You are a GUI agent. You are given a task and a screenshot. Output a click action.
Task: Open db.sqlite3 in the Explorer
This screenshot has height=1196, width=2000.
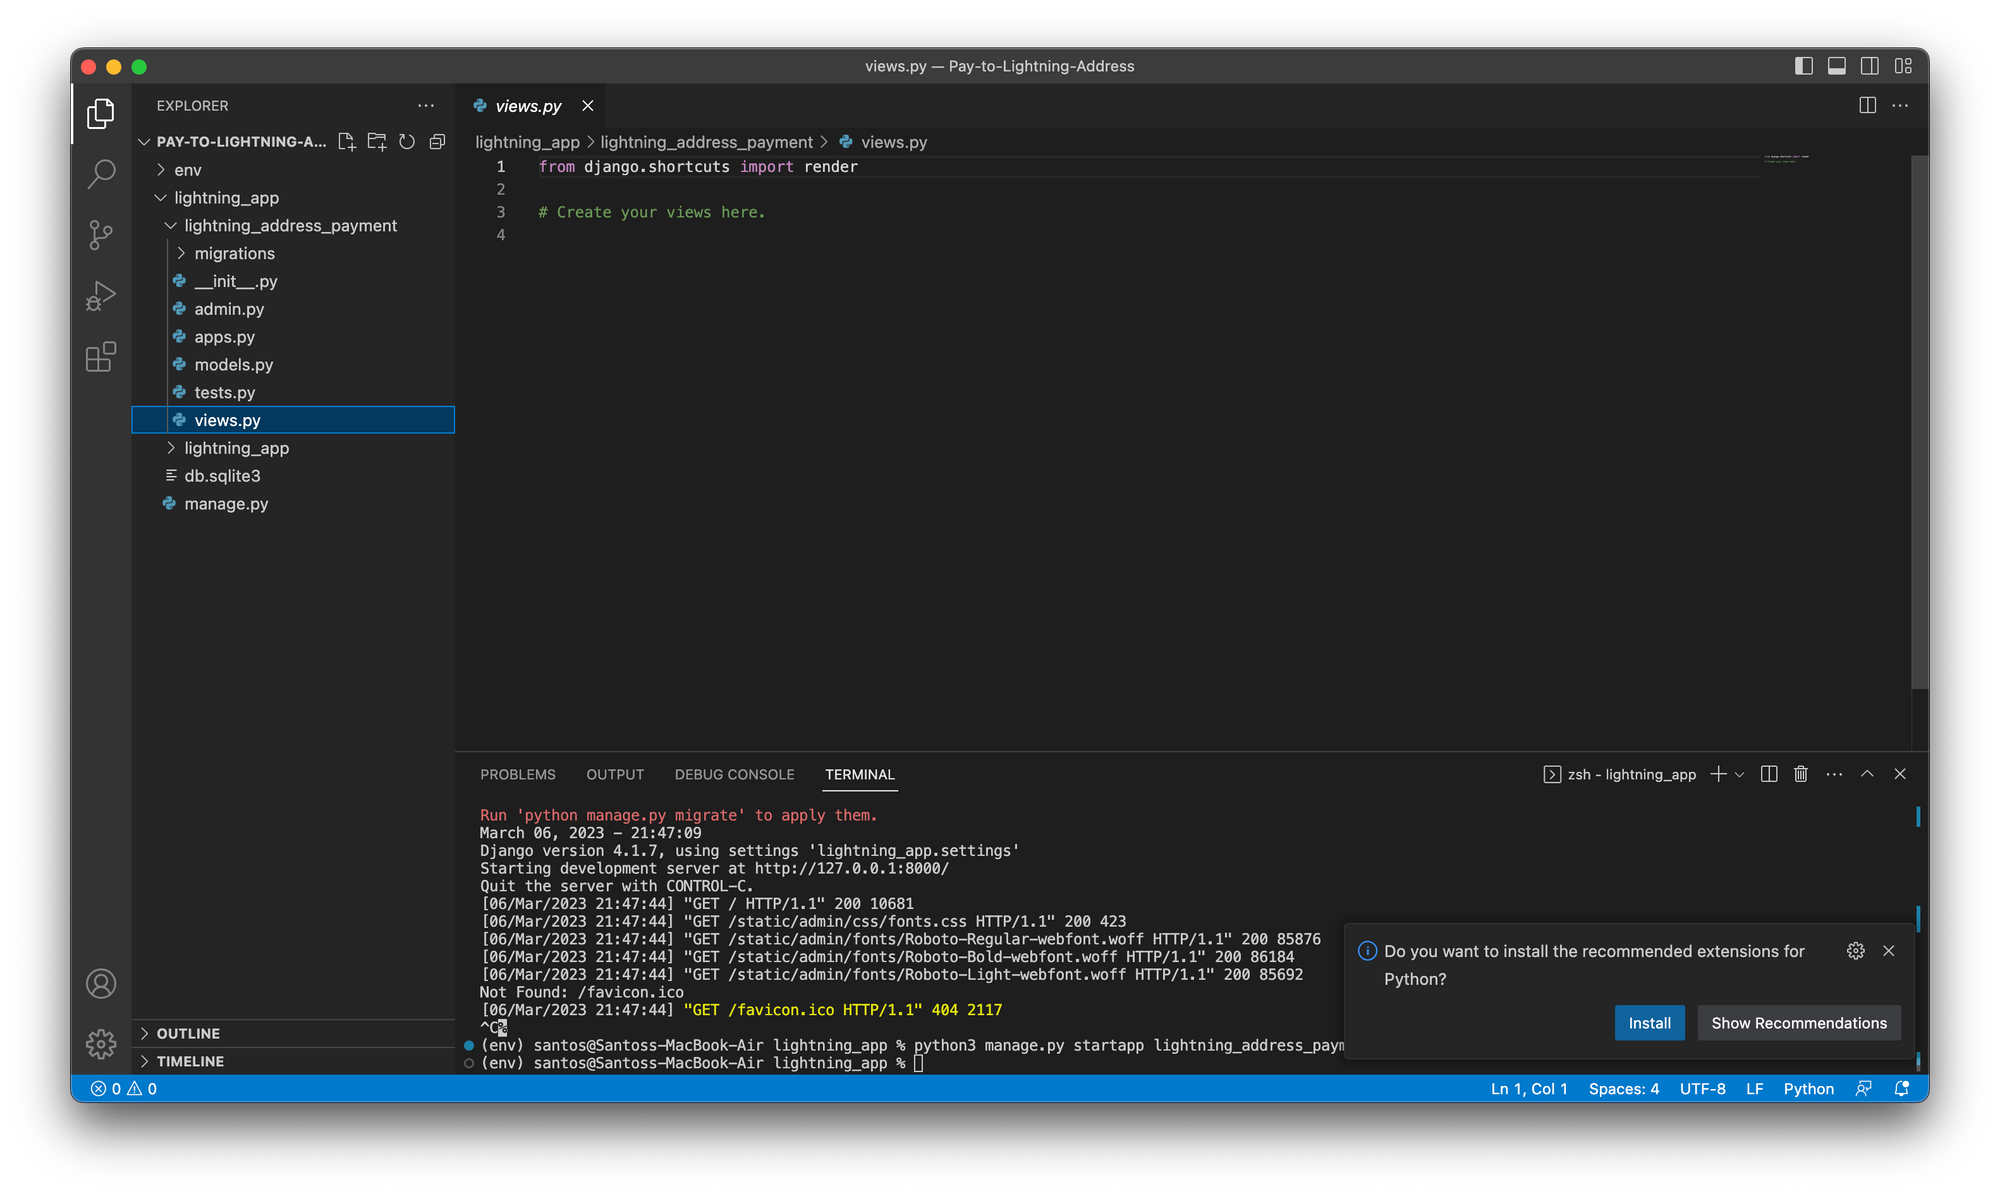pos(293,476)
